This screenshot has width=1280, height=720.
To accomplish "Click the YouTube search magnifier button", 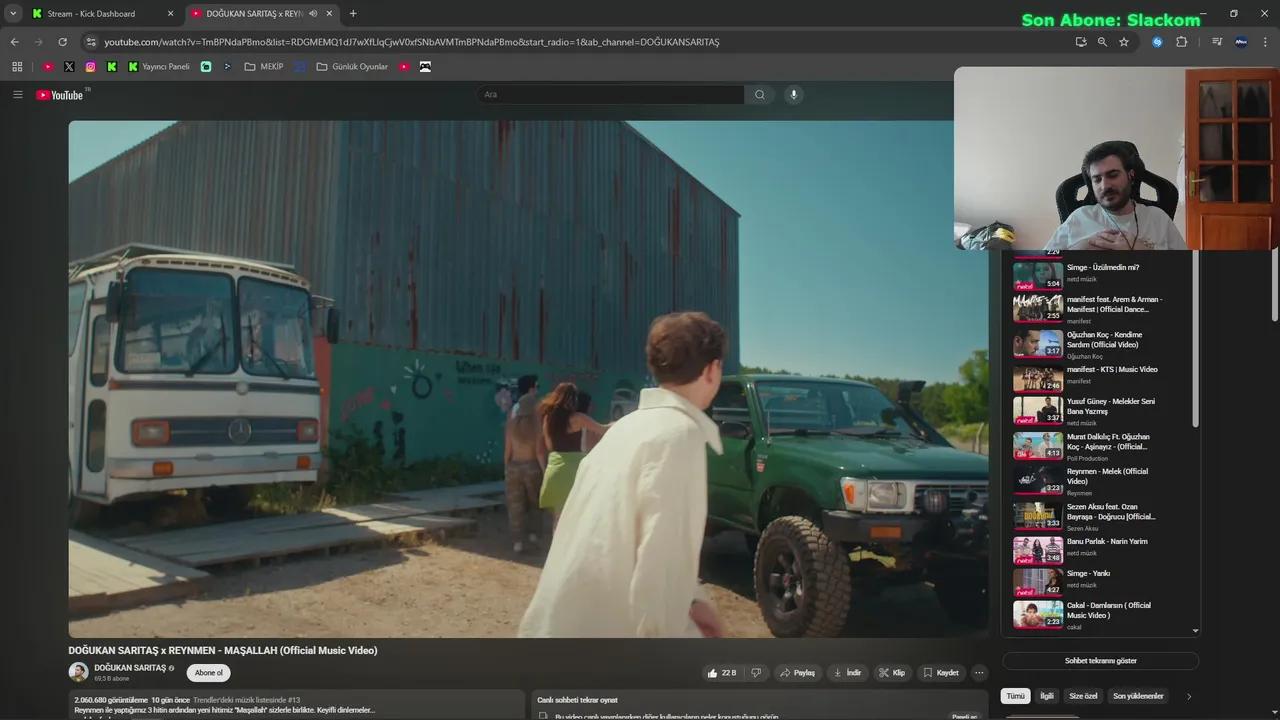I will [760, 95].
